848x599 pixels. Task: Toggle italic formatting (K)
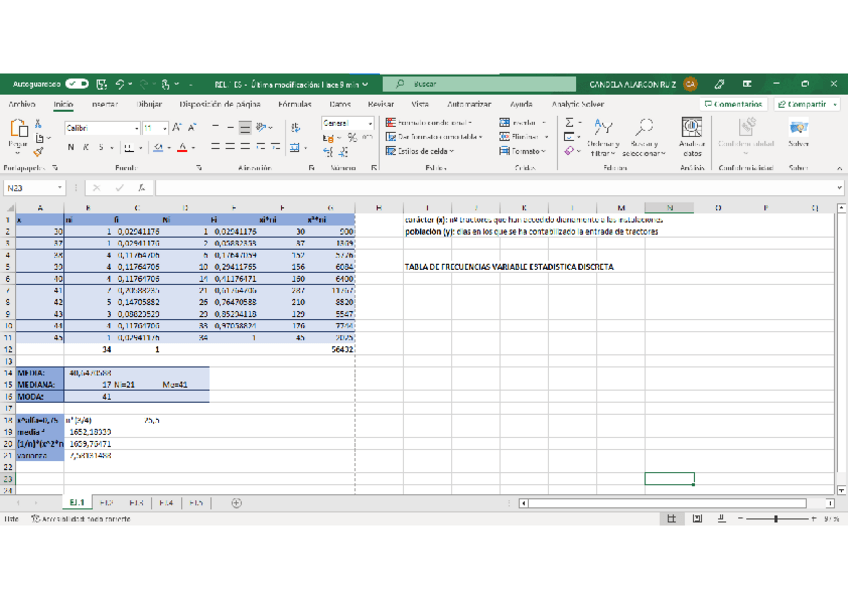click(85, 148)
